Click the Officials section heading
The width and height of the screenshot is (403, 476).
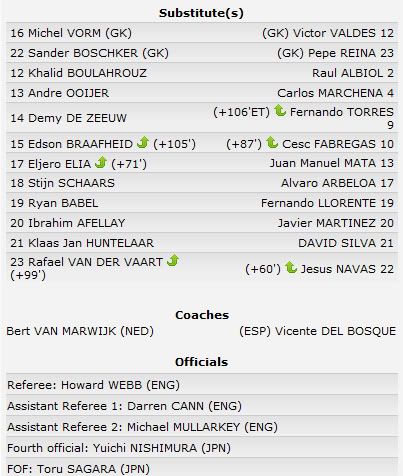[x=202, y=362]
